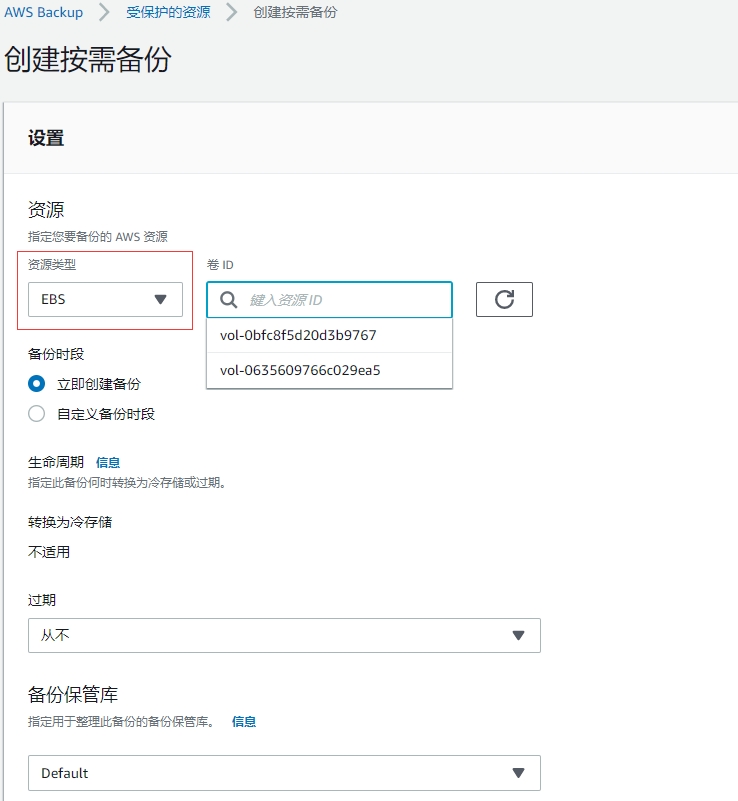Click the magnifier icon in the 卷 ID search box
The image size is (738, 801).
pyautogui.click(x=228, y=300)
